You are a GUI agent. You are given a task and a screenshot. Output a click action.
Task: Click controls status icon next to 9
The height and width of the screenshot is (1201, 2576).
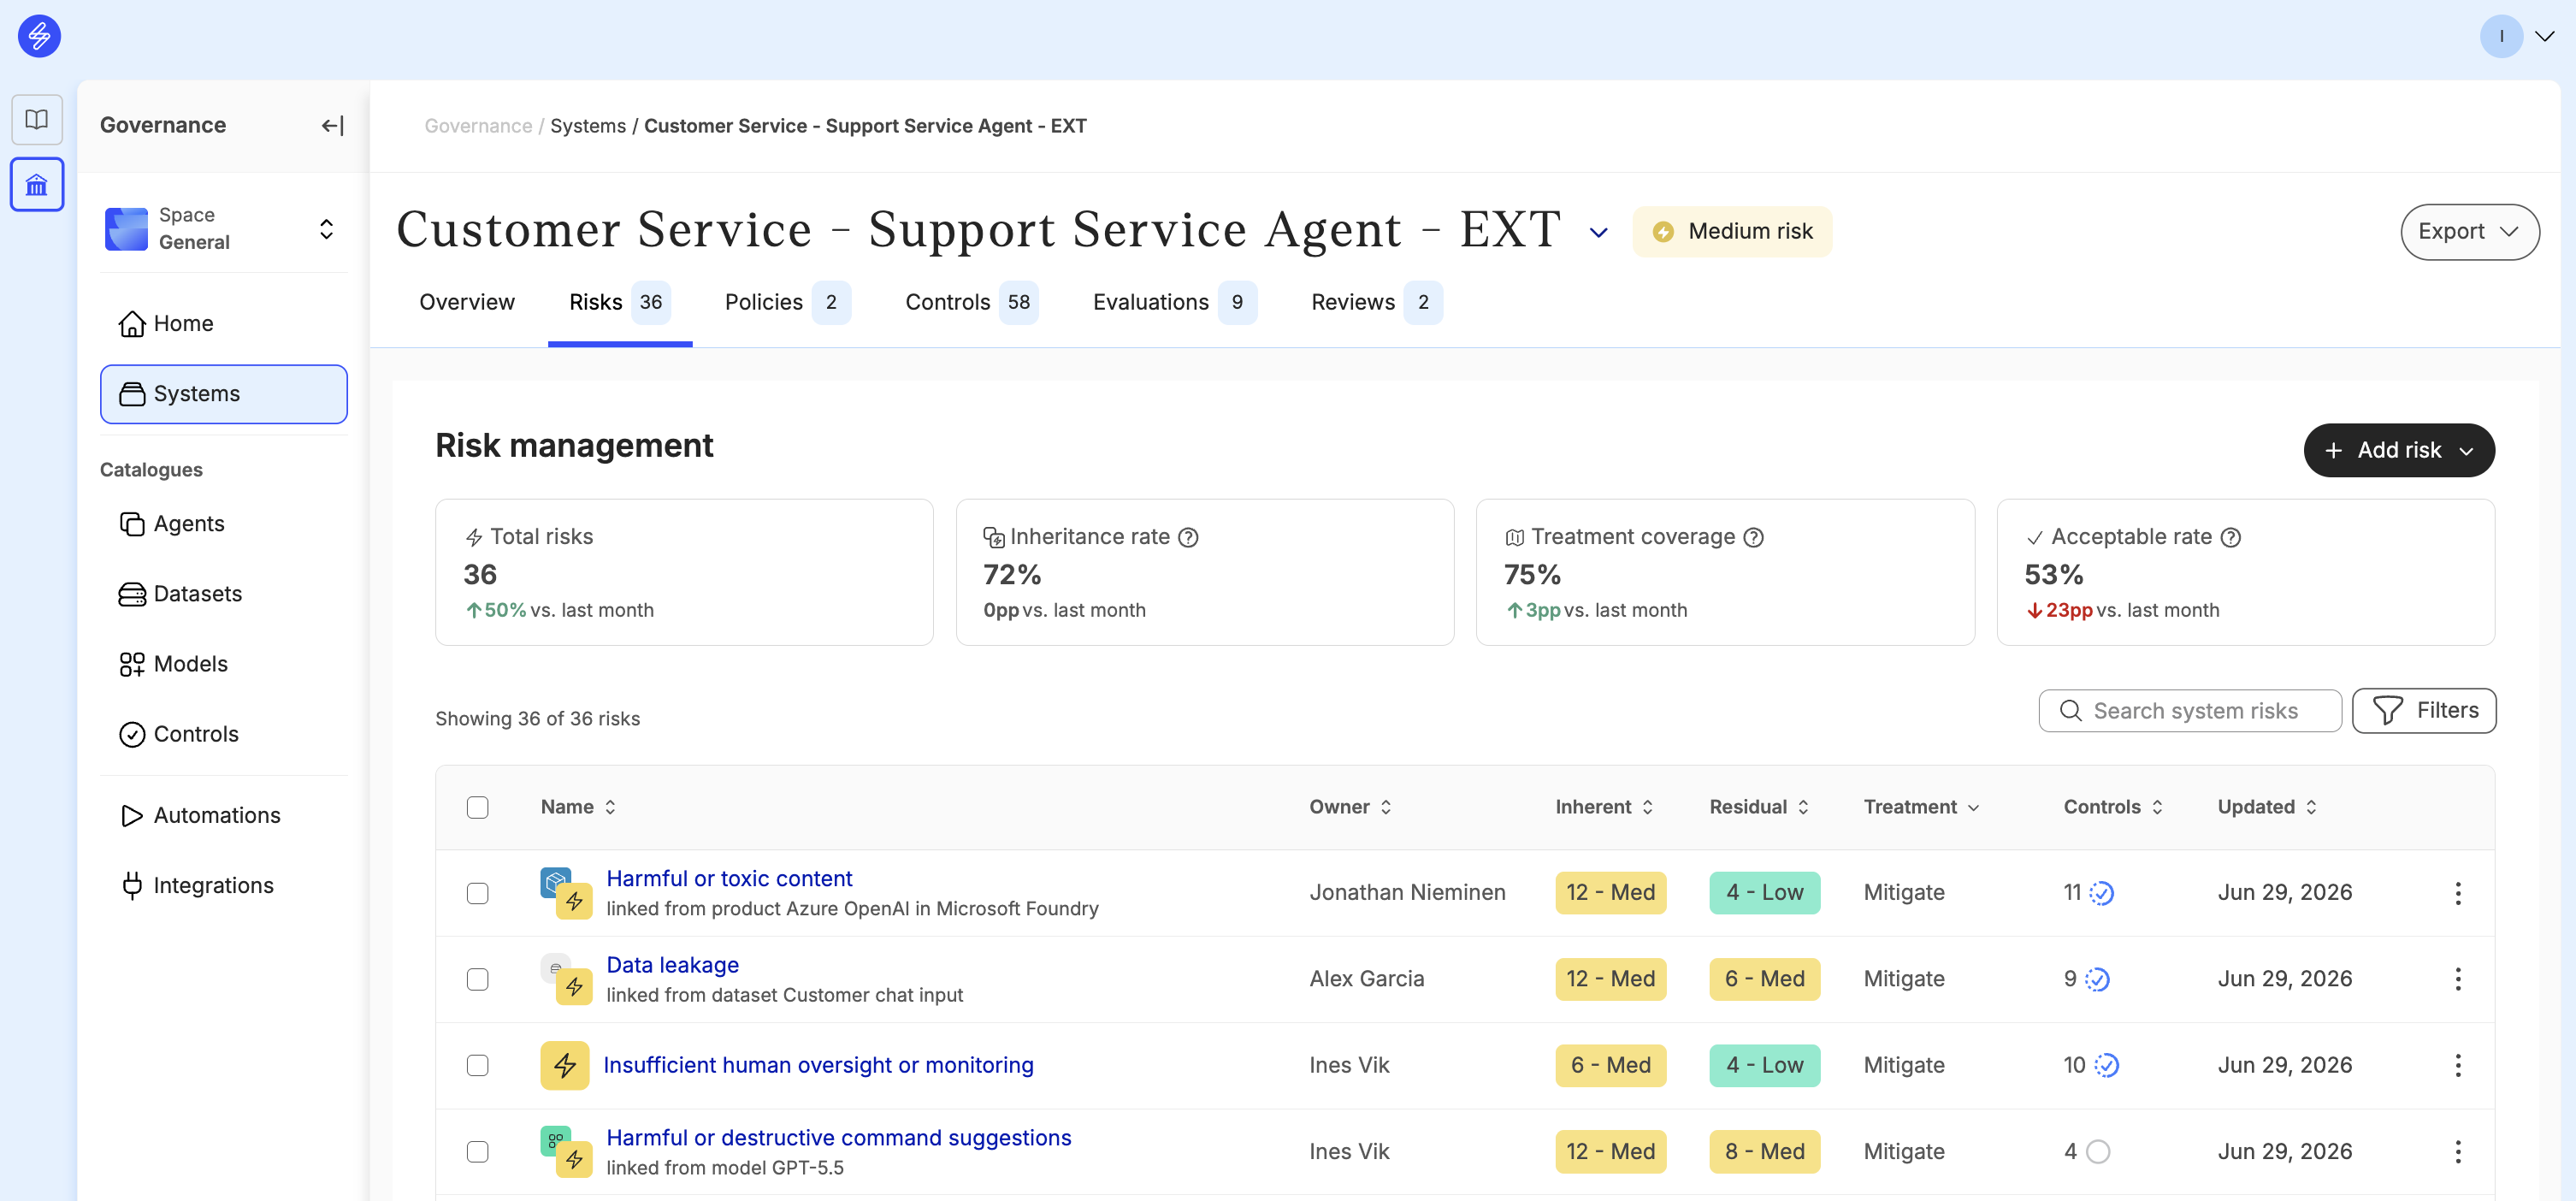click(2097, 979)
